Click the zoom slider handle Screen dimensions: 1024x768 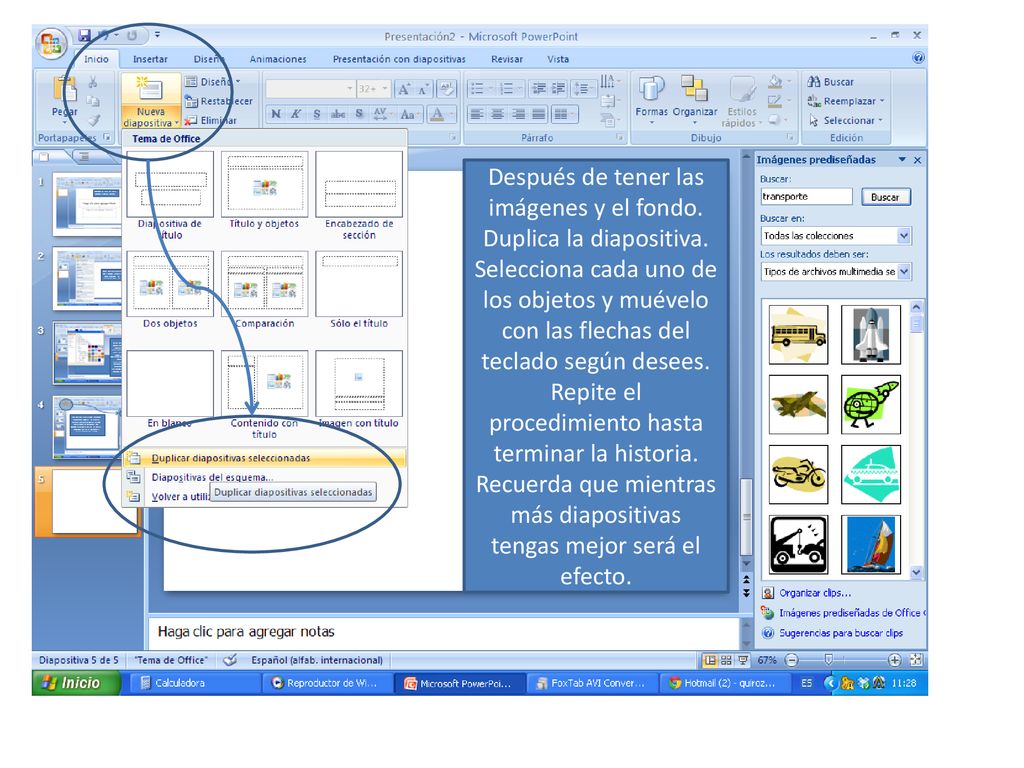[829, 660]
